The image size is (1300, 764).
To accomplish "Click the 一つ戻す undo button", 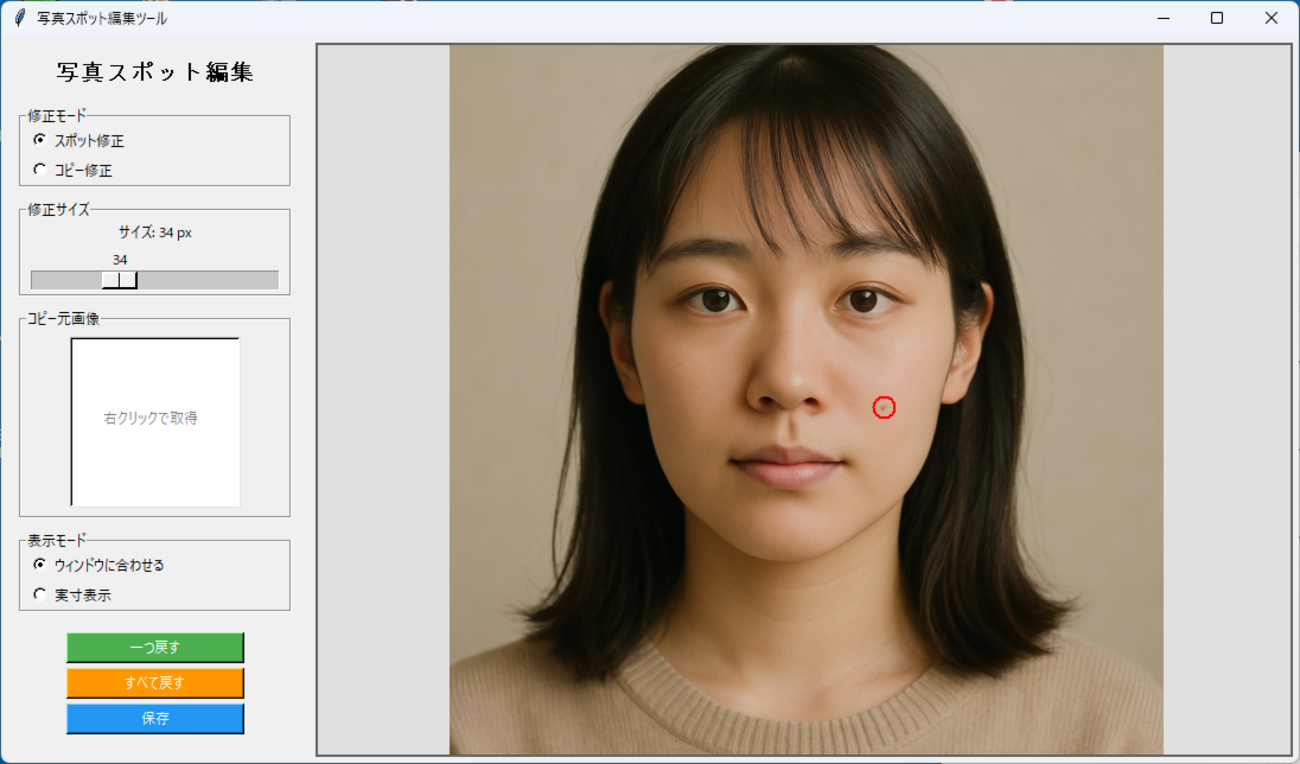I will [155, 648].
